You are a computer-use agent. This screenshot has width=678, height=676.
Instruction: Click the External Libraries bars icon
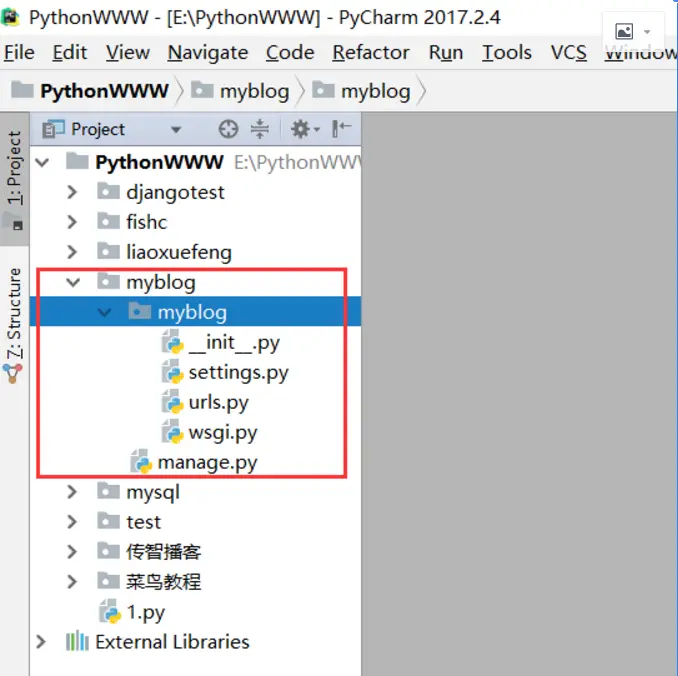[x=77, y=641]
